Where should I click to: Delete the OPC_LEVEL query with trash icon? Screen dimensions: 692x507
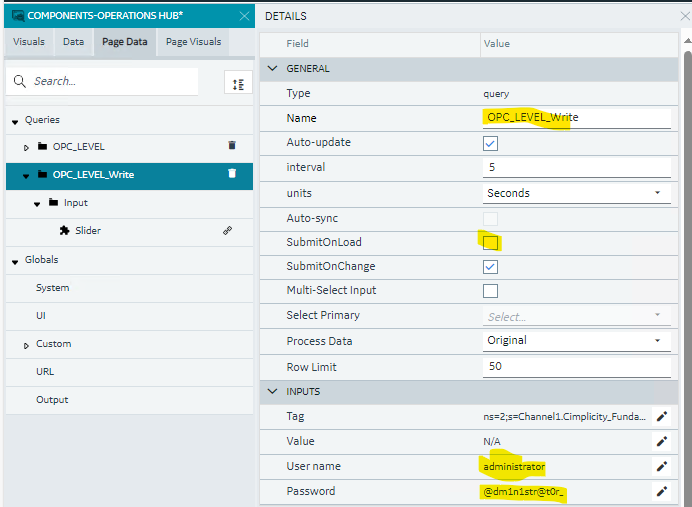[232, 145]
